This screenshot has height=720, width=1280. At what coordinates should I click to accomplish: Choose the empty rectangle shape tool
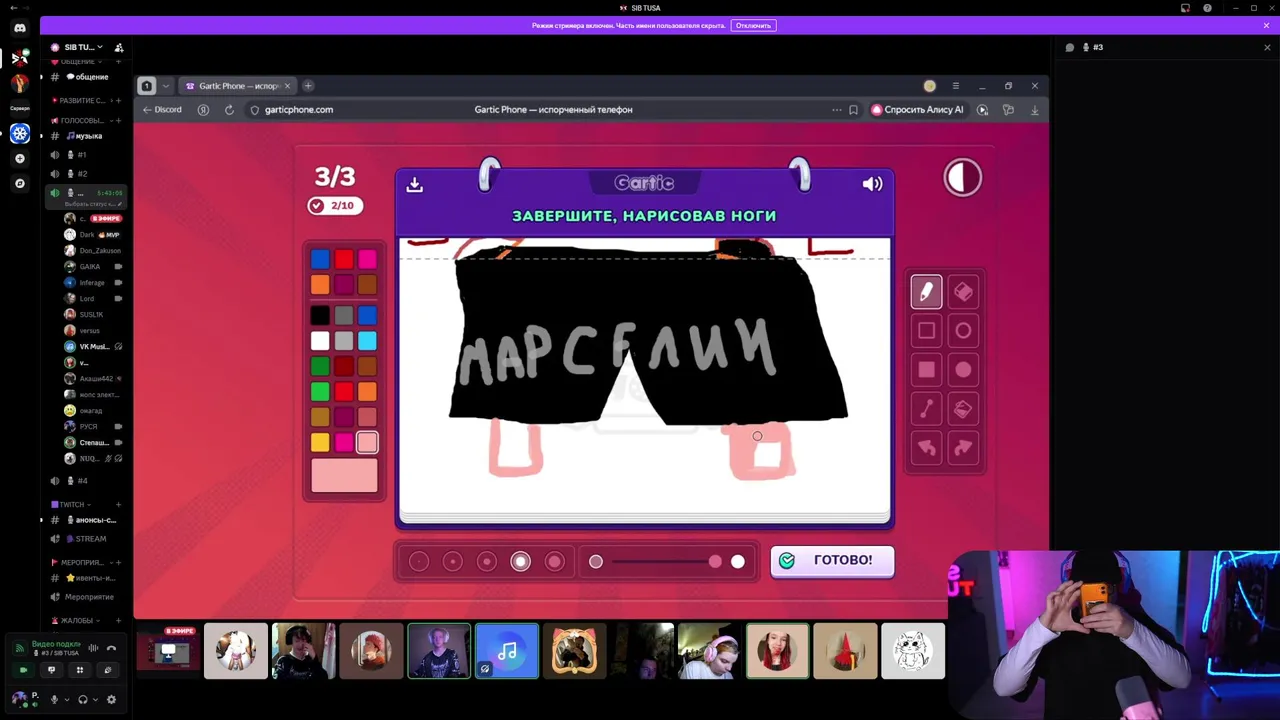tap(926, 330)
